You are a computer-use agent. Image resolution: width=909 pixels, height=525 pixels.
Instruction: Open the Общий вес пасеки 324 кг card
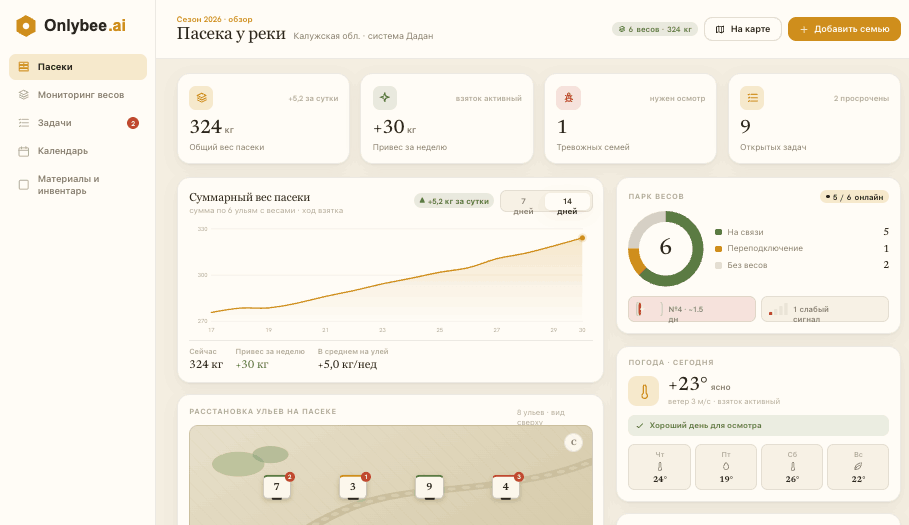point(263,119)
